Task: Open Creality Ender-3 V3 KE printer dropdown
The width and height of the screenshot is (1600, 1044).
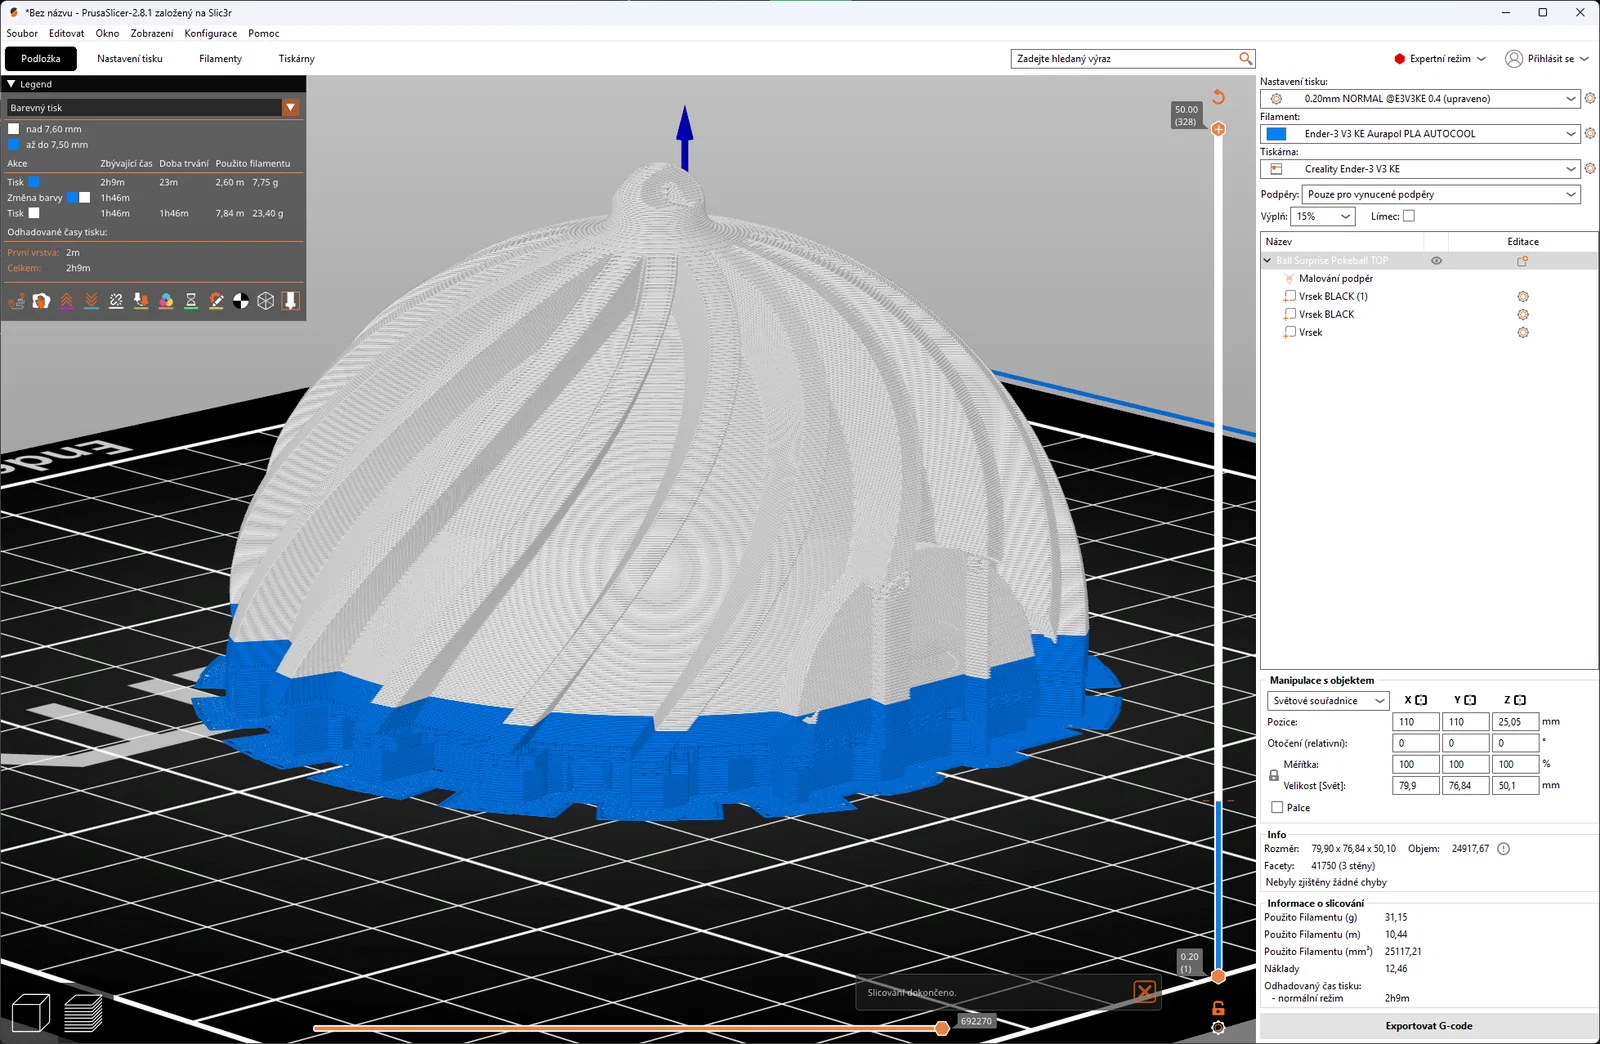Action: tap(1420, 168)
